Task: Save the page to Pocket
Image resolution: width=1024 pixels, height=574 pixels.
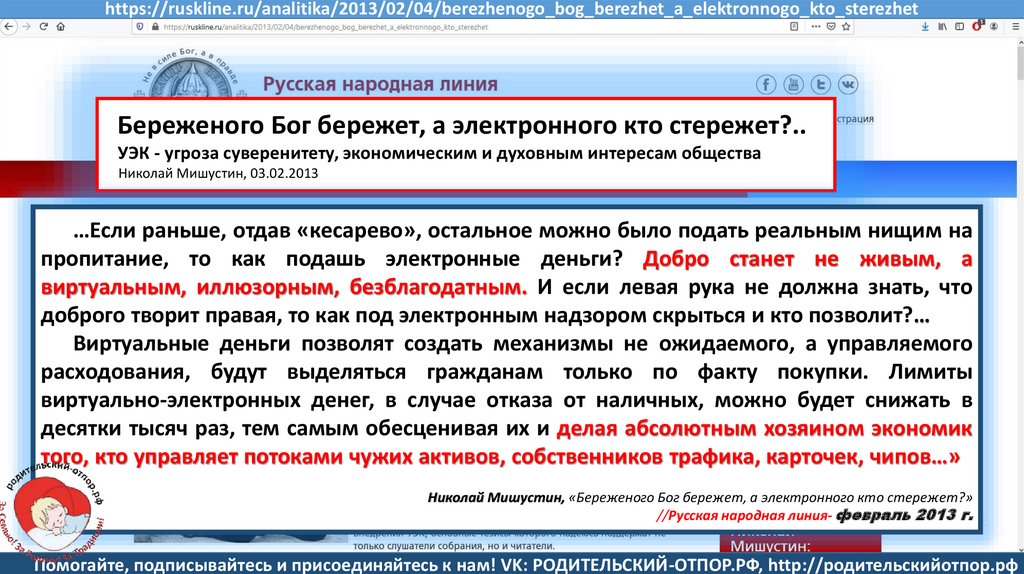Action: click(831, 27)
